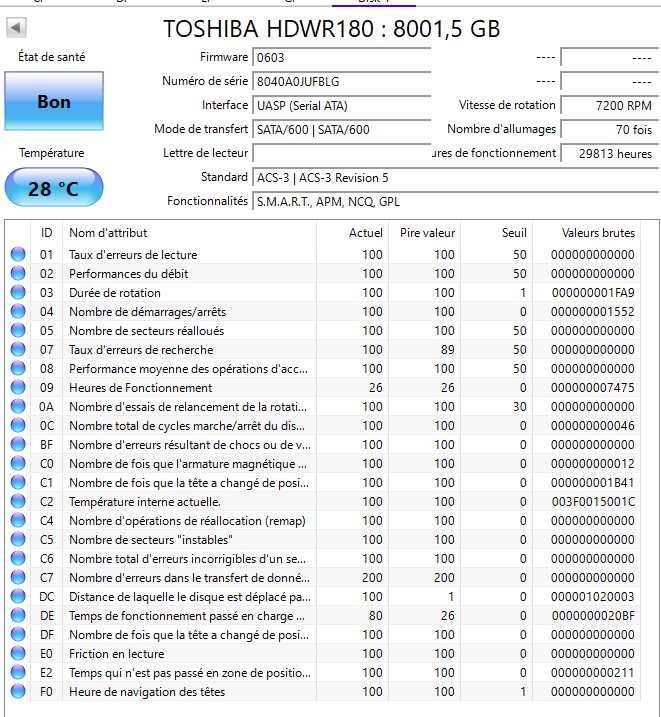This screenshot has height=717, width=661.
Task: Select status icon of attribute DE
Action: [x=18, y=615]
